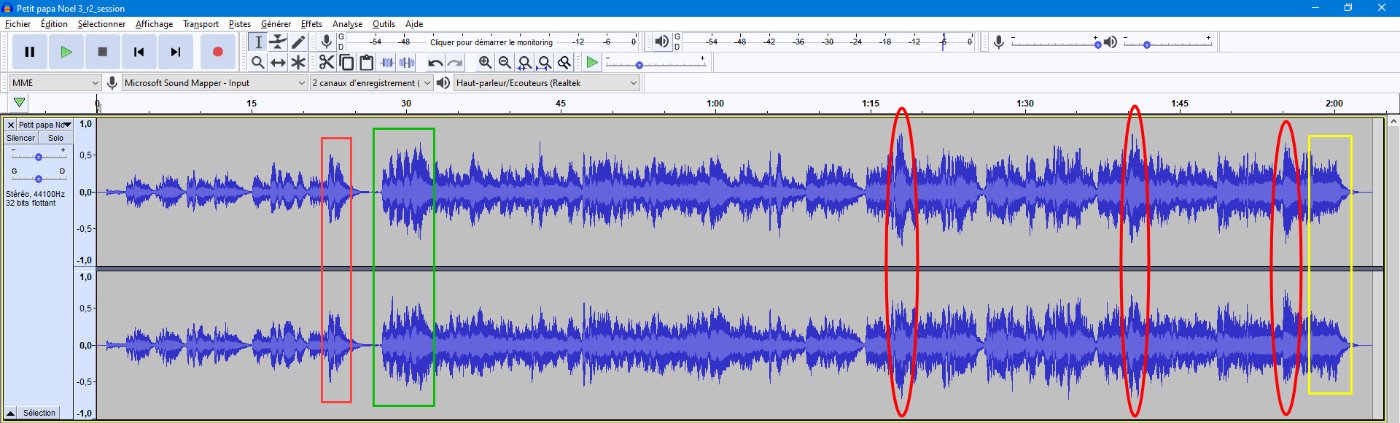Open the Sélectionner menu

(102, 23)
